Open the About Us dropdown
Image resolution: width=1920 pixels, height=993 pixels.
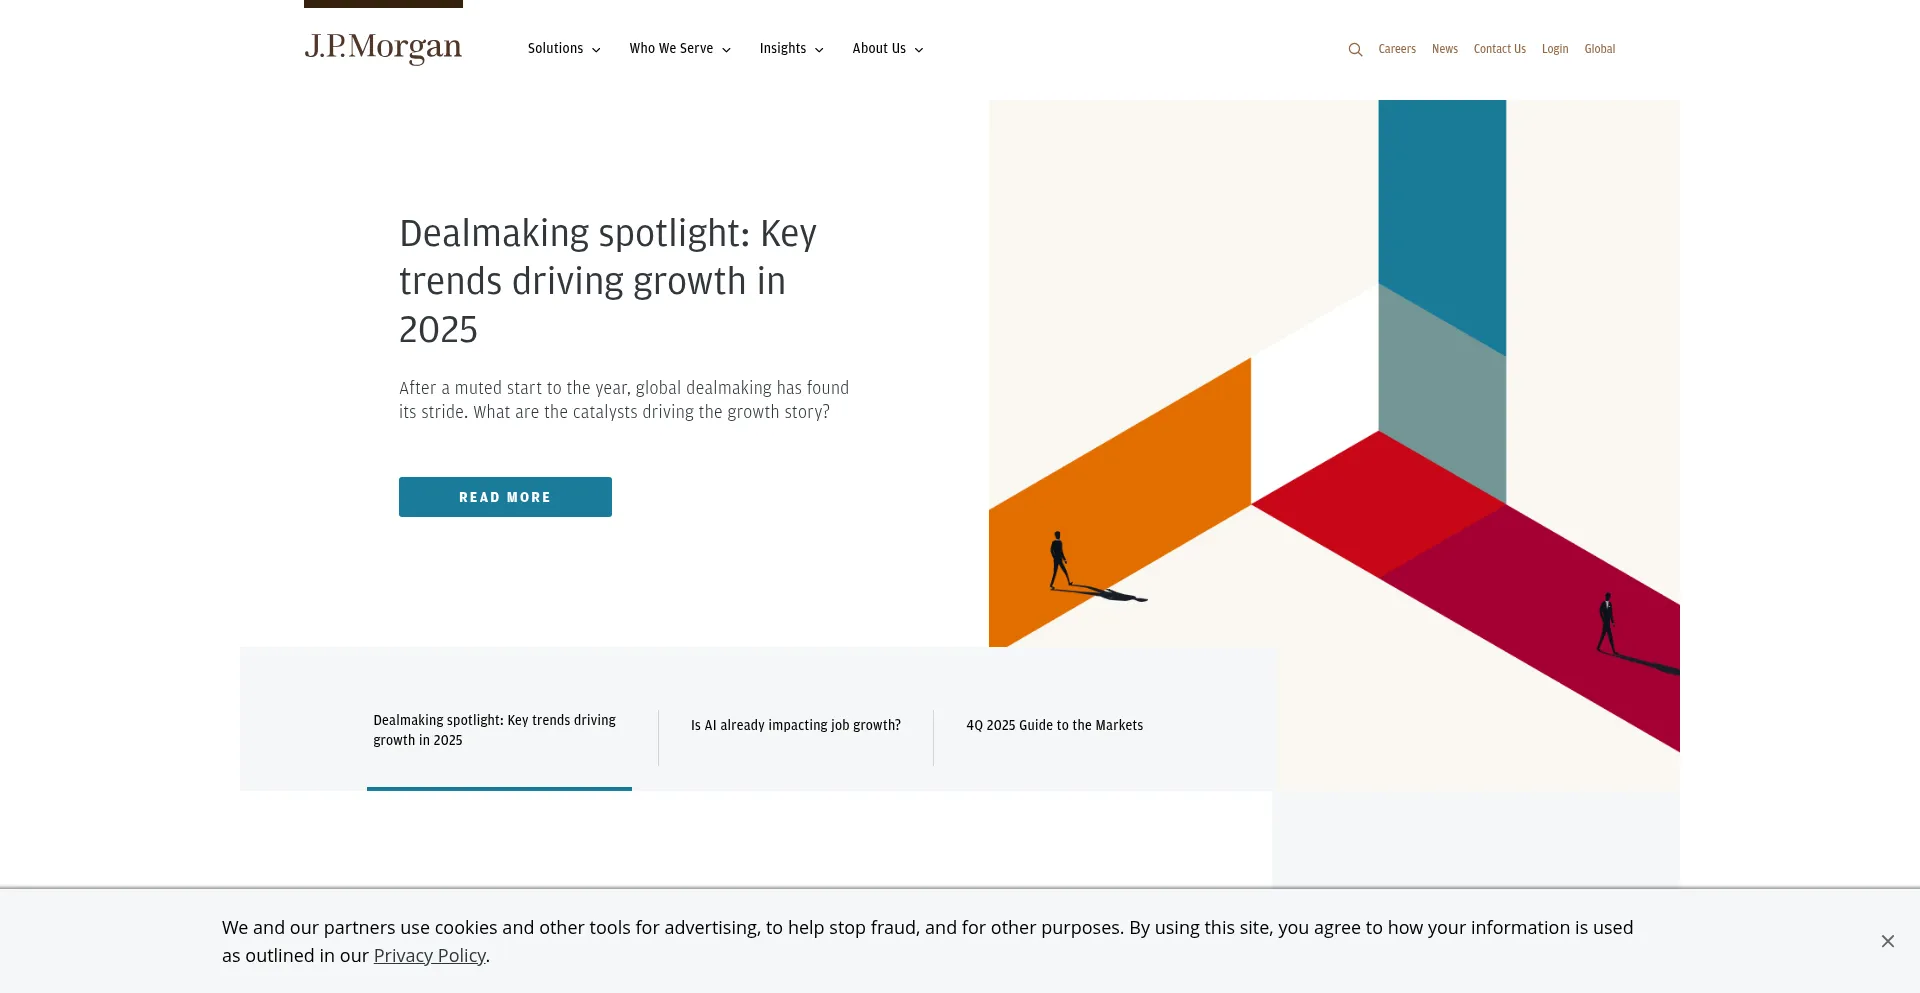pos(887,48)
